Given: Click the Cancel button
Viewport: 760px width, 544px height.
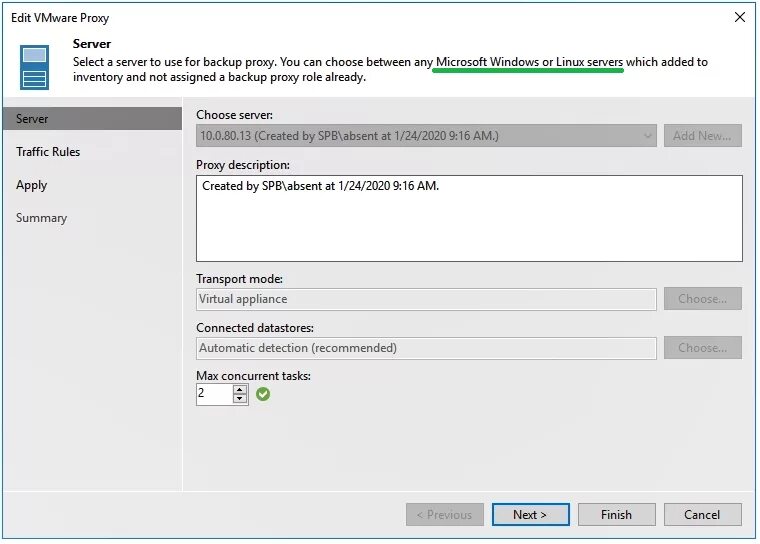Looking at the screenshot, I should coord(702,514).
